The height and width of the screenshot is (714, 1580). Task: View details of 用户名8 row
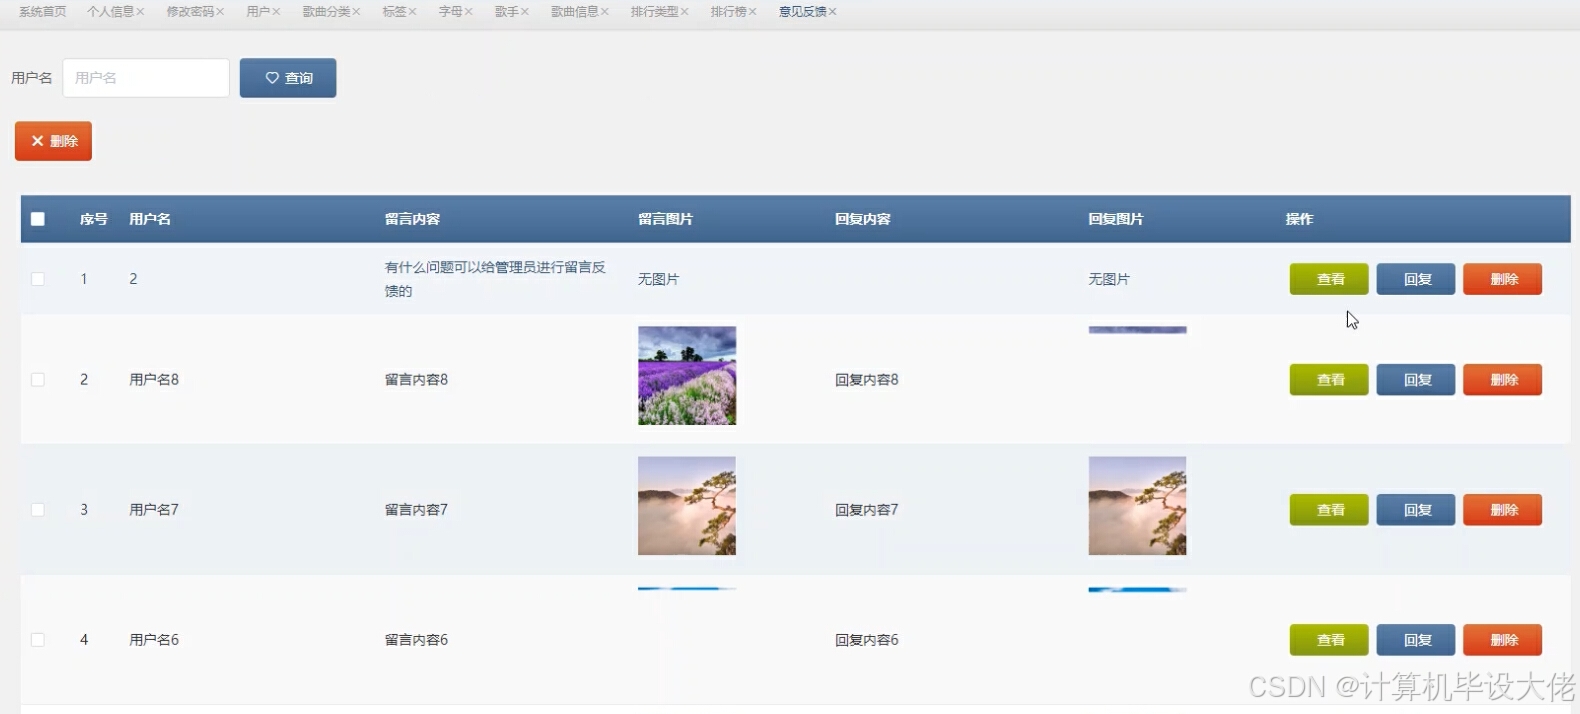[x=1329, y=380]
